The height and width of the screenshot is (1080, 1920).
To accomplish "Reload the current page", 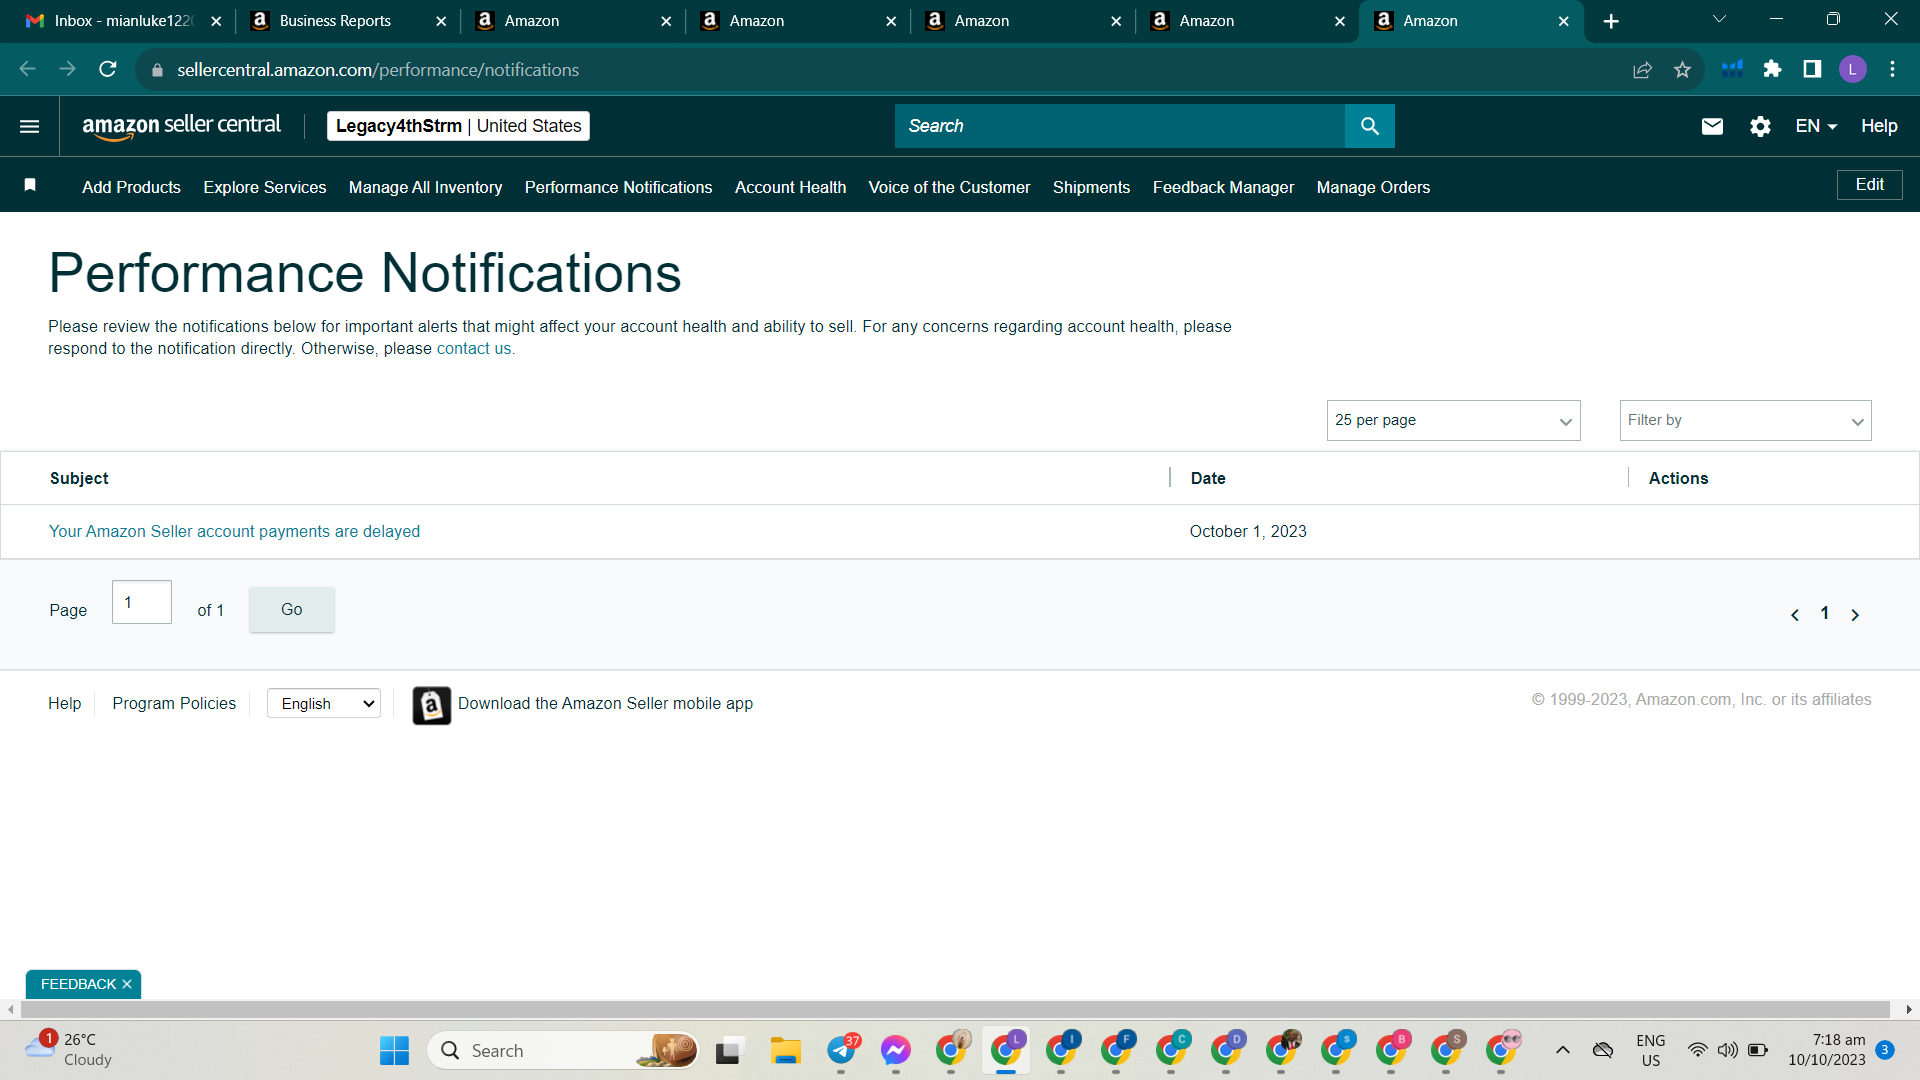I will 108,69.
